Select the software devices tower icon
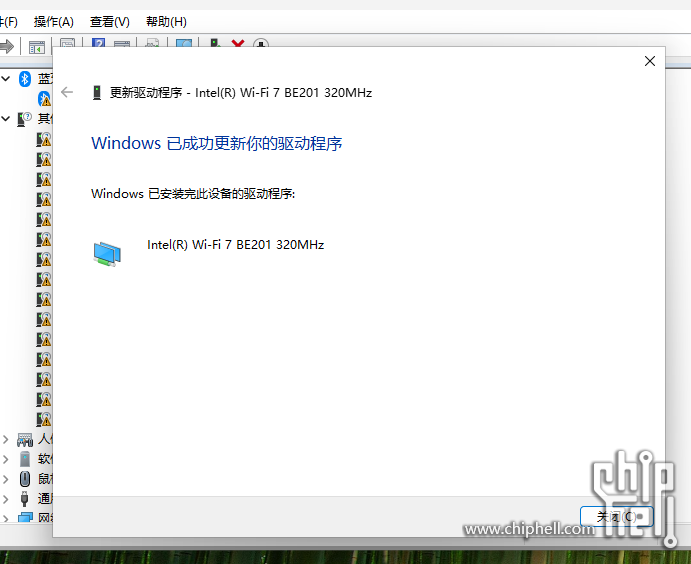691x564 pixels. (25, 459)
